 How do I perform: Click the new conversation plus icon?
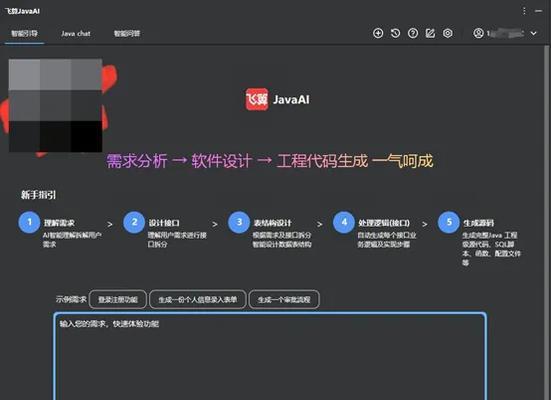[x=378, y=33]
